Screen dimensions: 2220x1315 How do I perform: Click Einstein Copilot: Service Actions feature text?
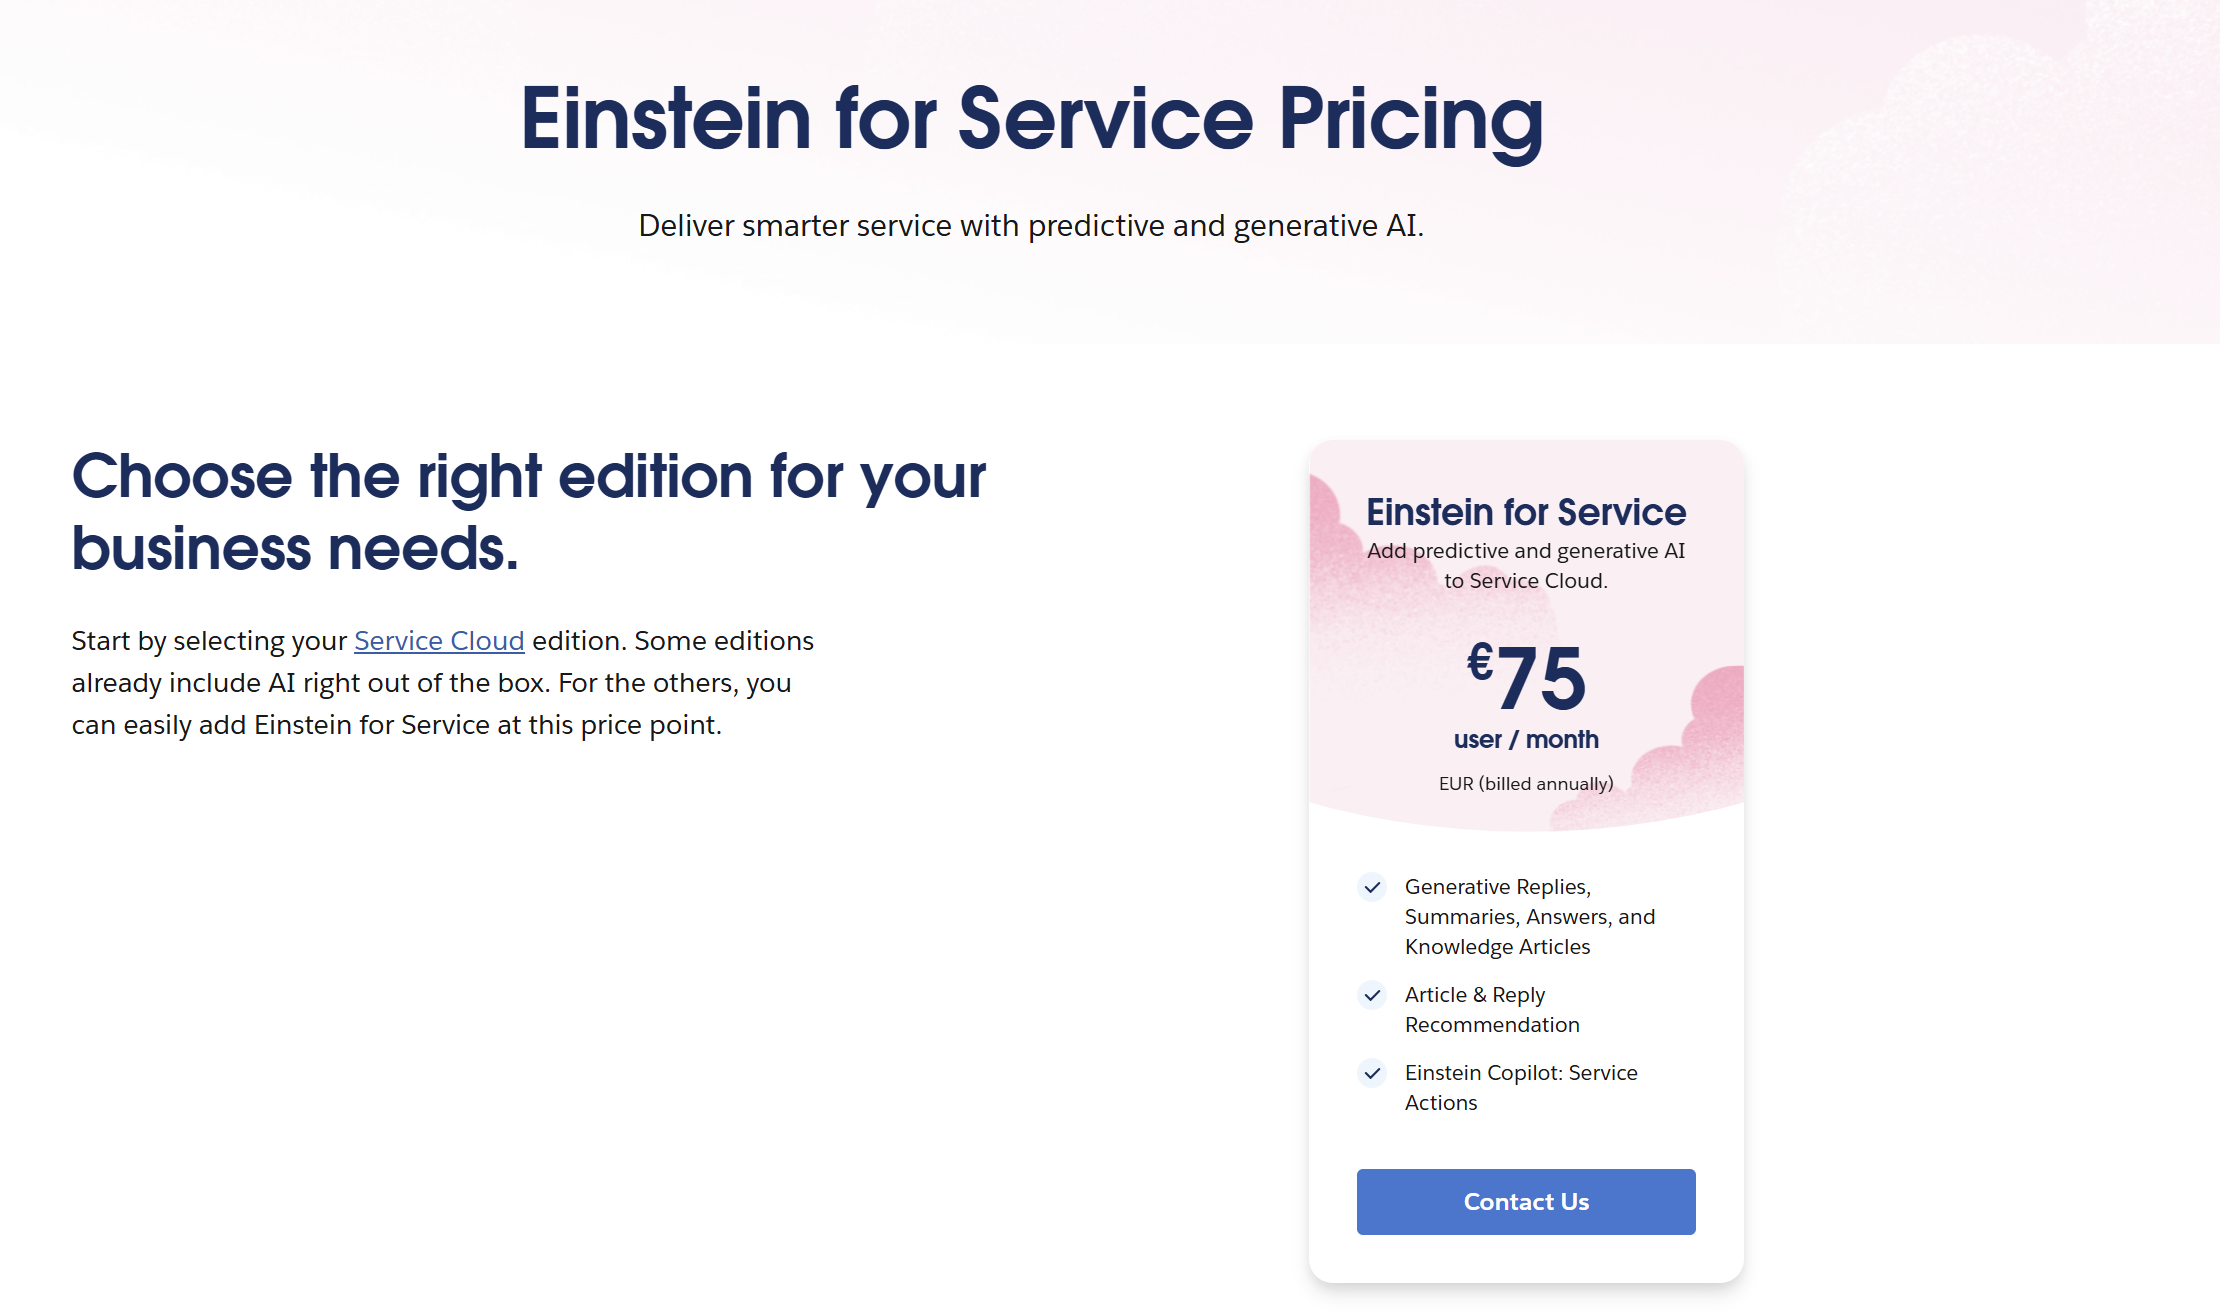(x=1521, y=1088)
